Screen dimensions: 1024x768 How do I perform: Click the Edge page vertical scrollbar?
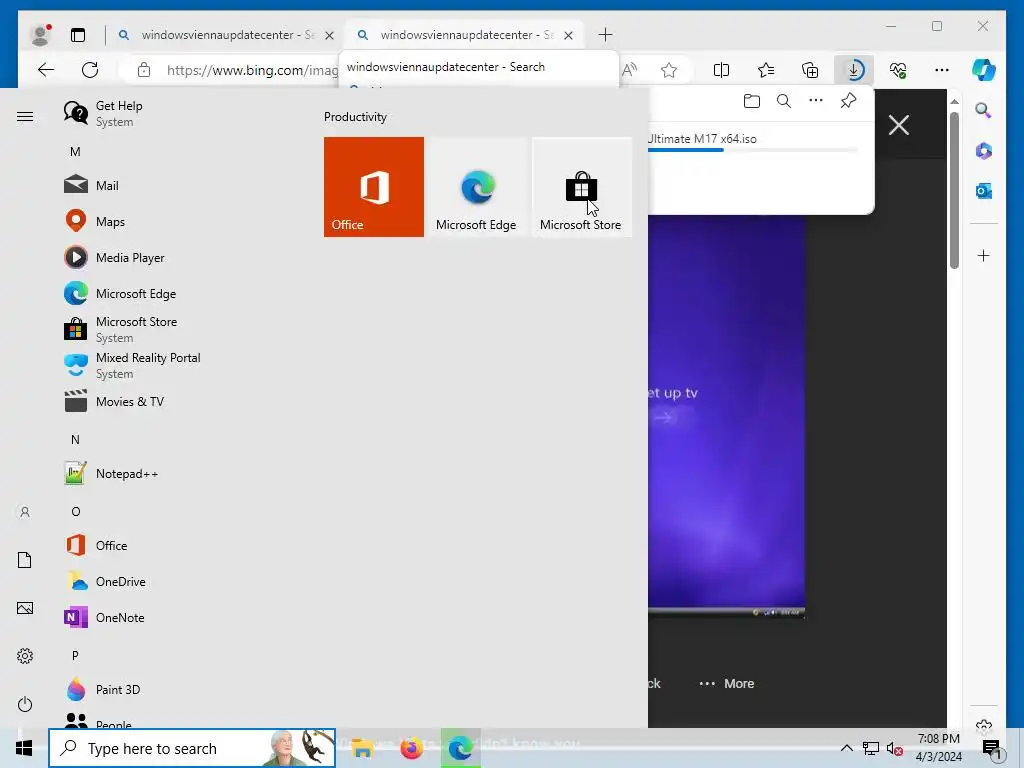[954, 189]
